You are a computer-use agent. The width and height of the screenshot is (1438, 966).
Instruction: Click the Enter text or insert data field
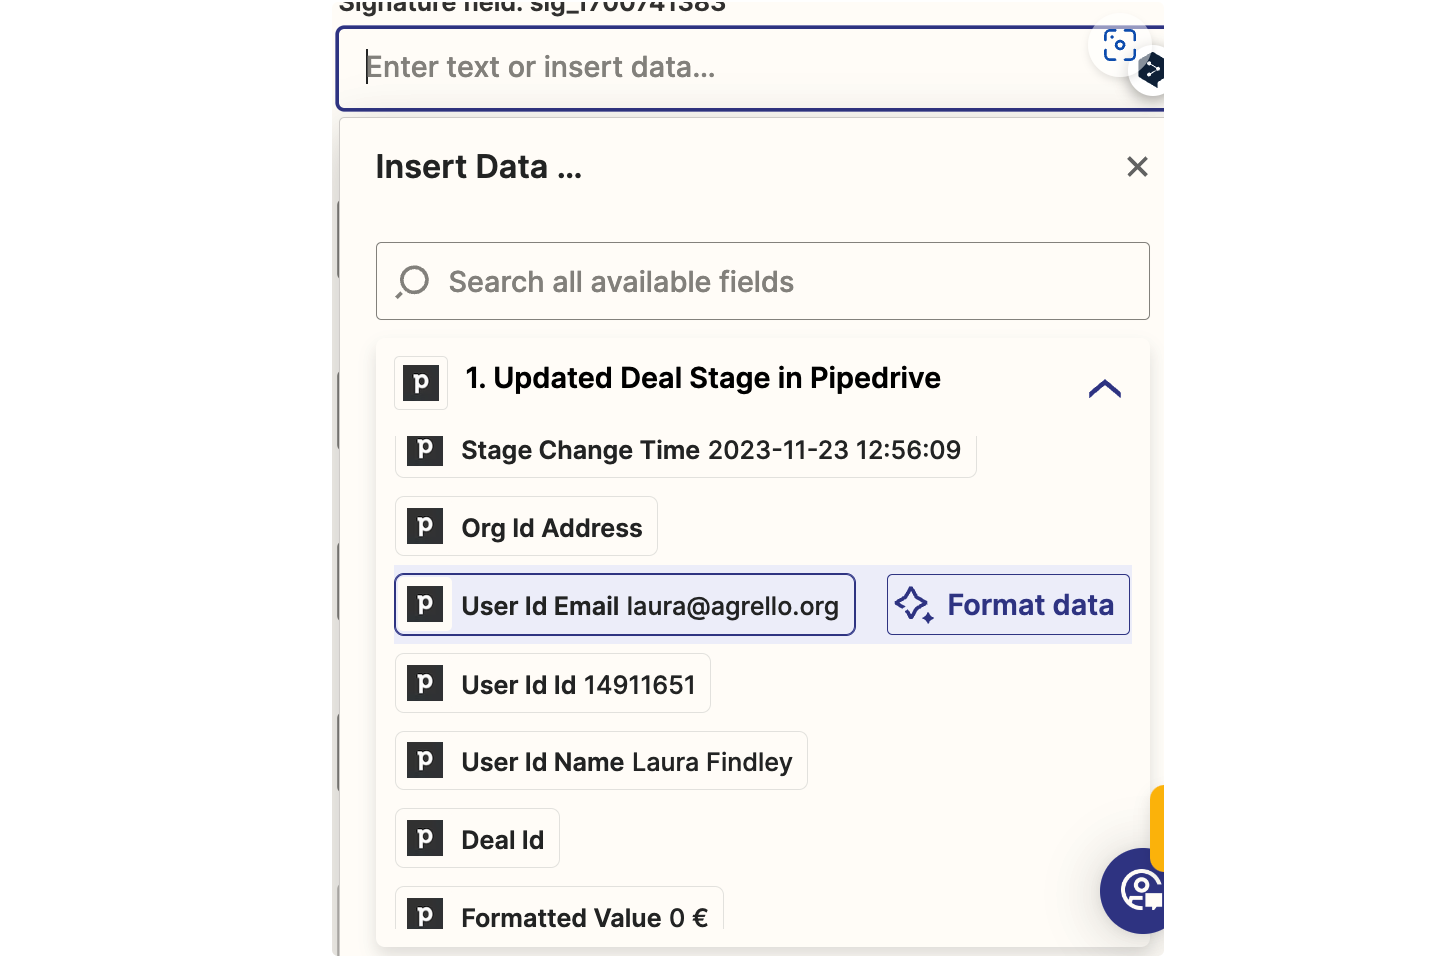click(720, 68)
